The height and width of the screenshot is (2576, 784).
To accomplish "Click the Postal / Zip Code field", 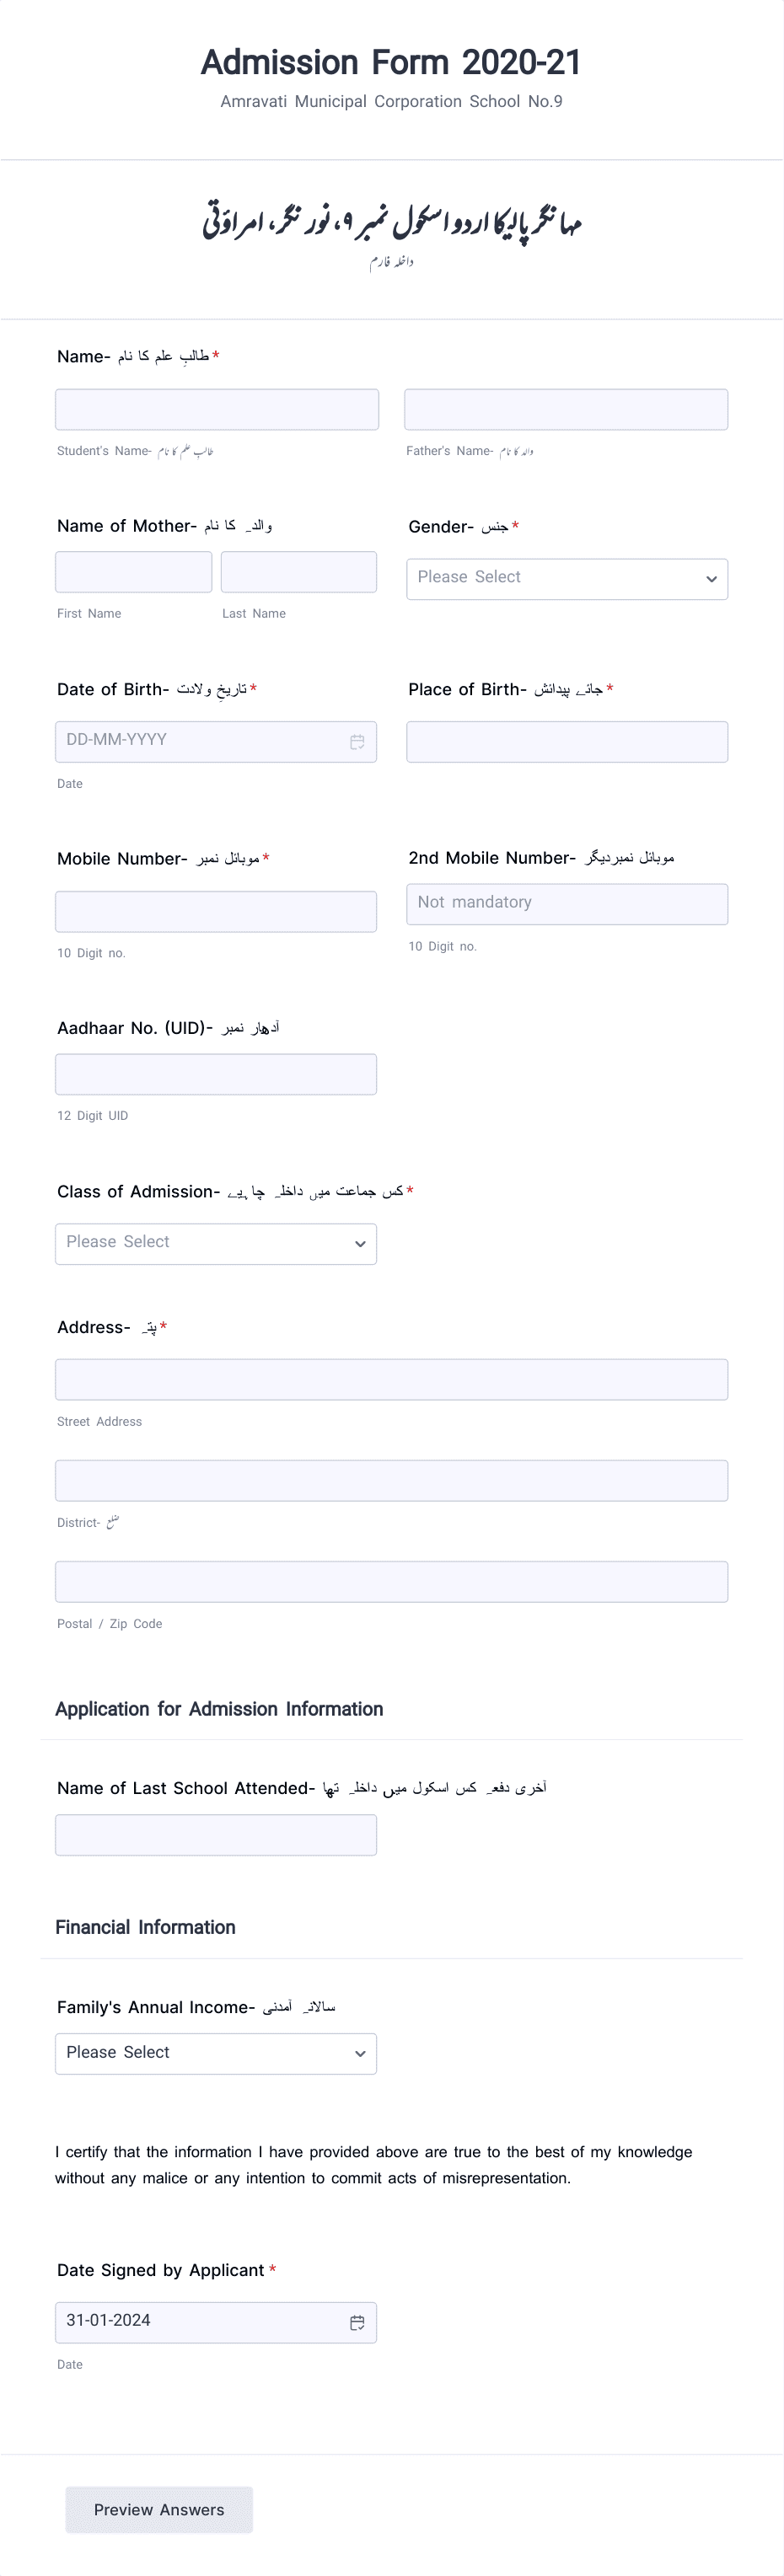I will click(392, 1581).
